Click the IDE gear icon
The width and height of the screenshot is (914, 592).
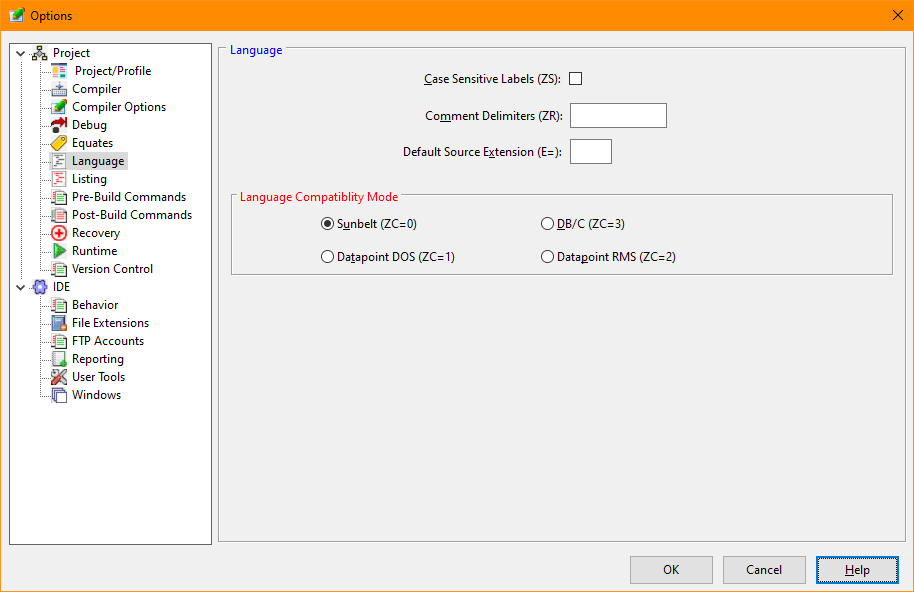coord(40,287)
